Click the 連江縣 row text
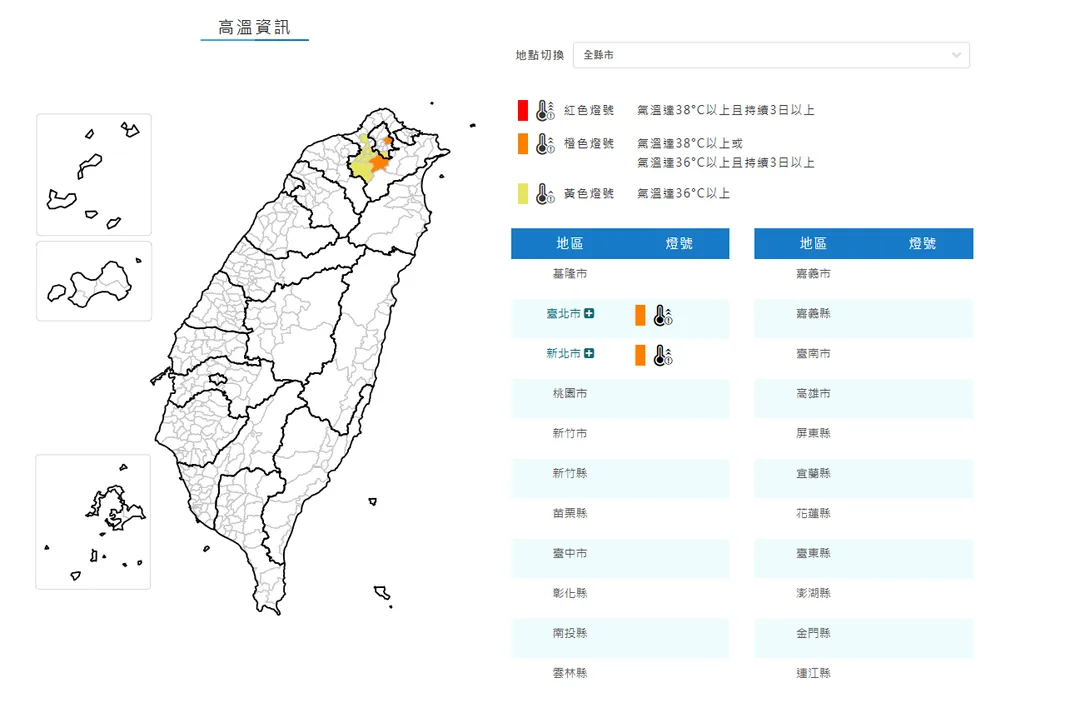The image size is (1080, 708). click(x=813, y=673)
